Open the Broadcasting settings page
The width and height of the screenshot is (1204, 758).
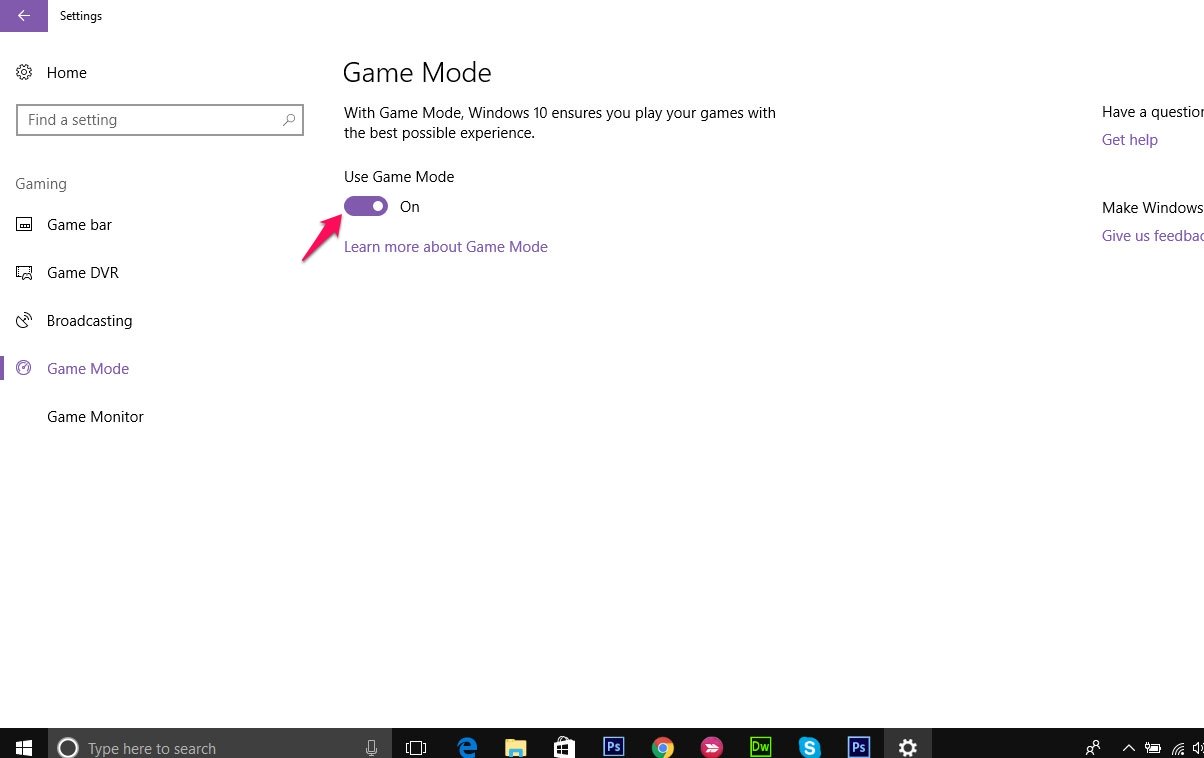click(x=89, y=321)
